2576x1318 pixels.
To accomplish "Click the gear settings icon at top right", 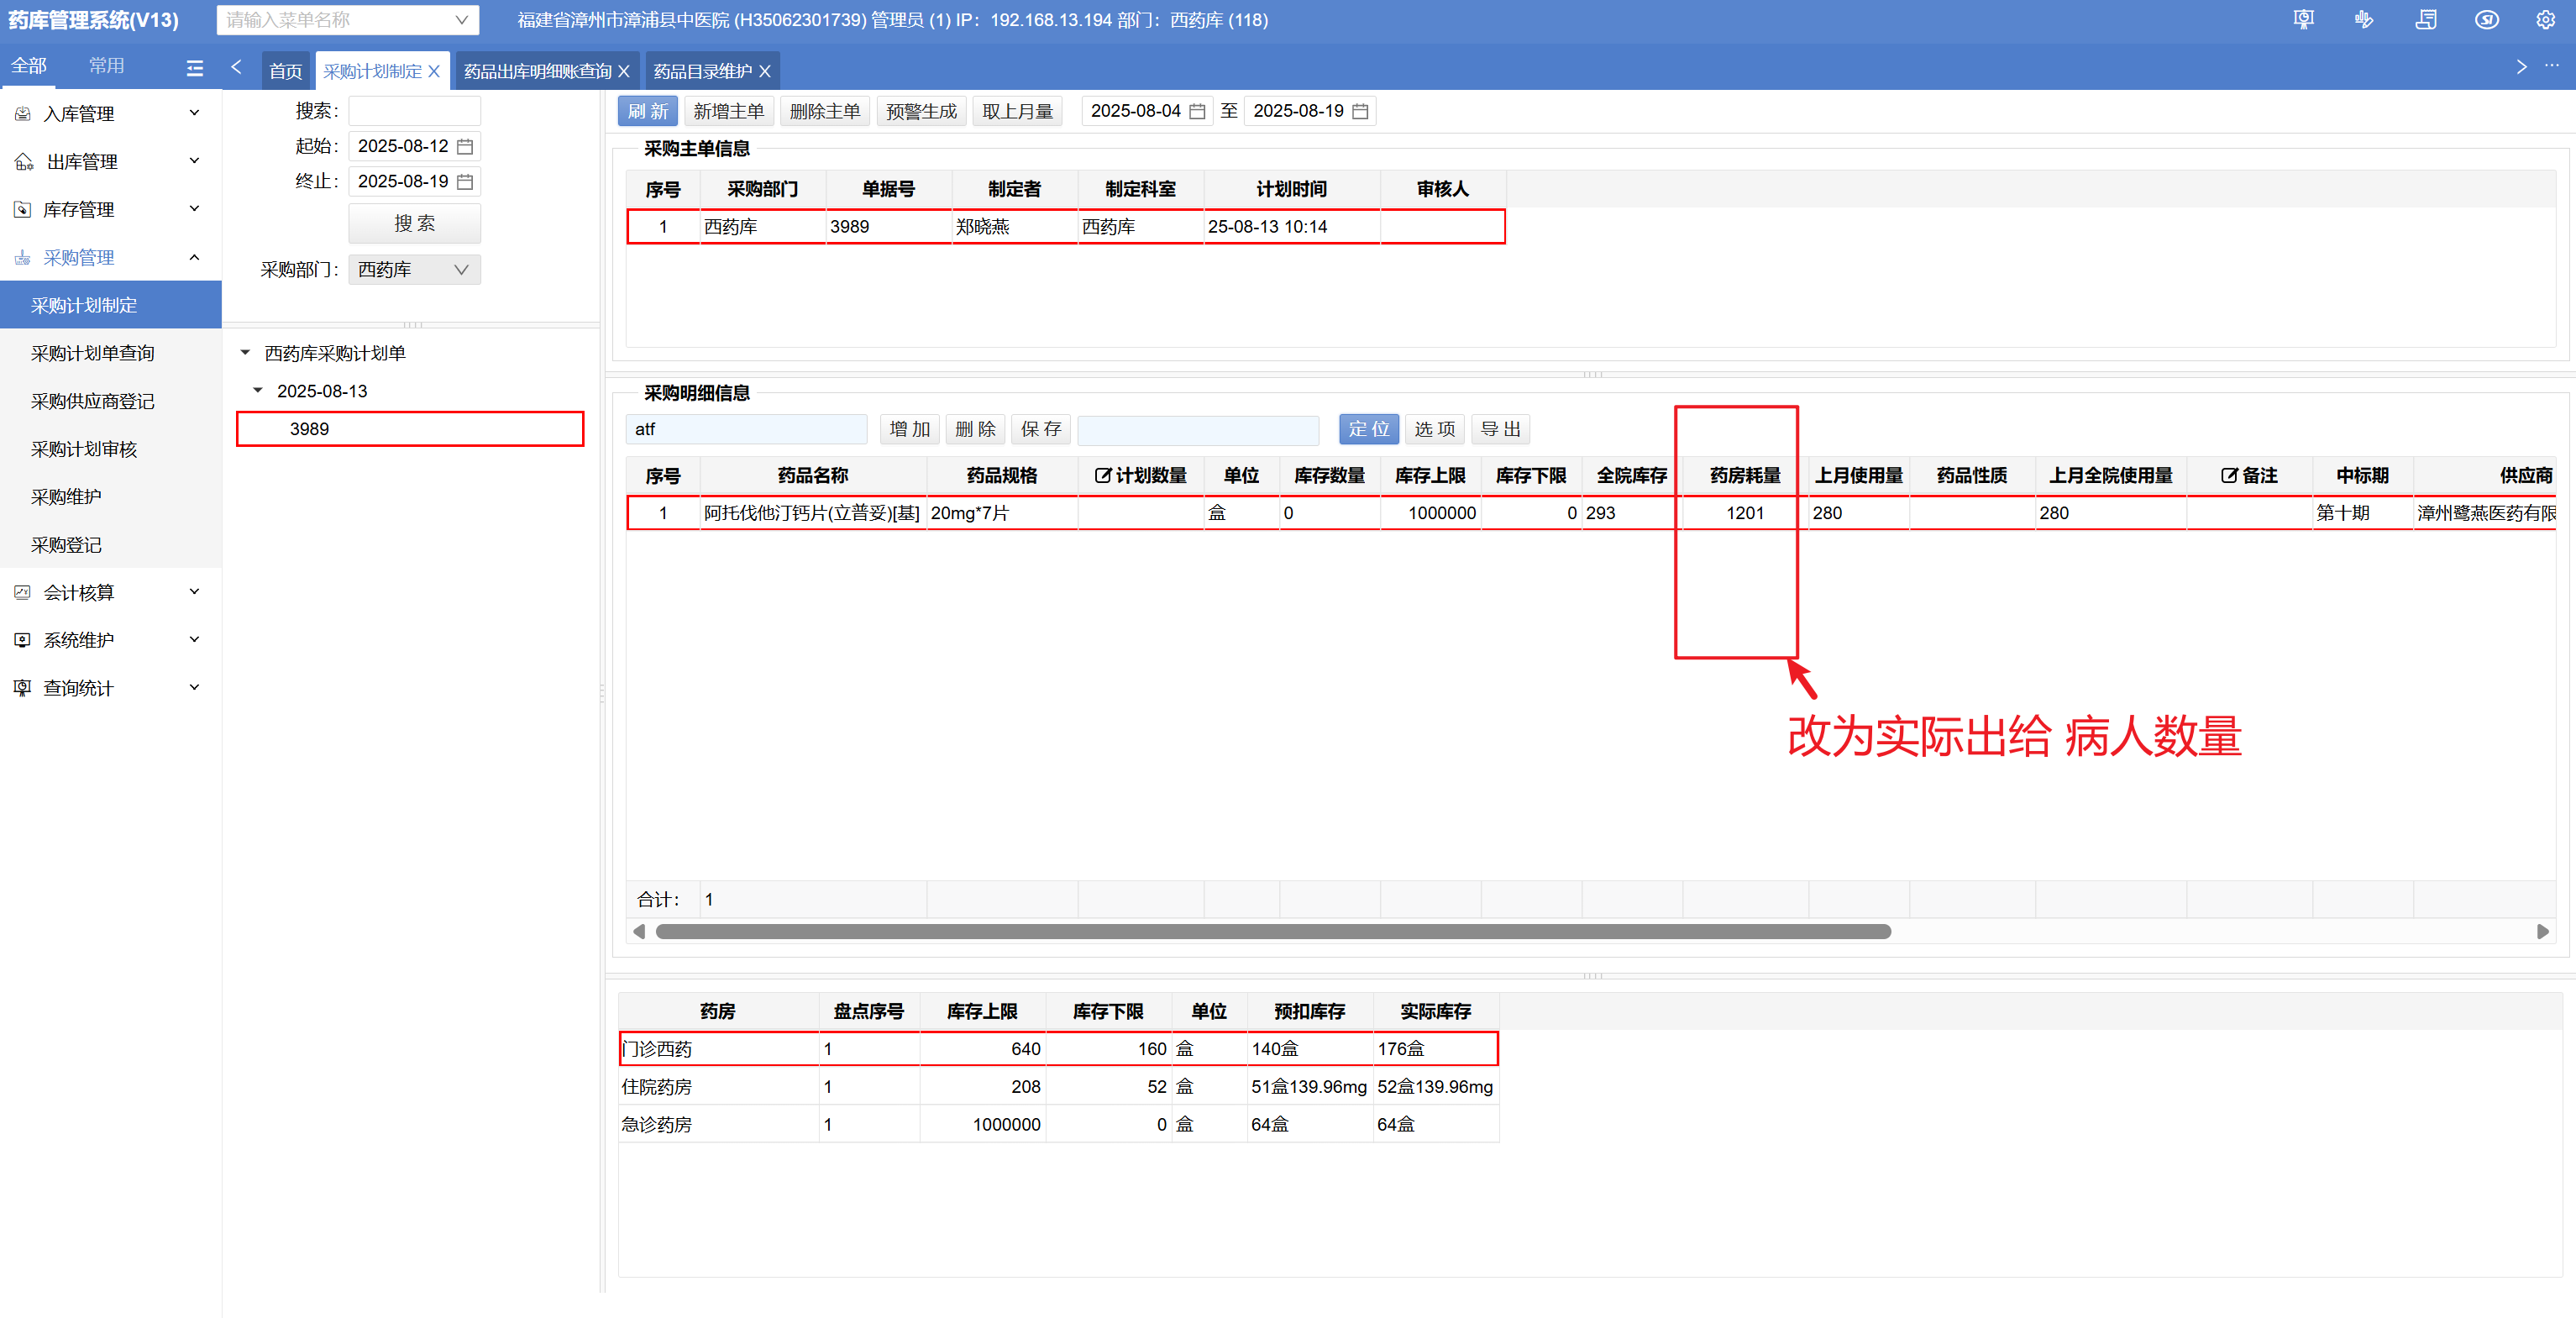I will click(2545, 20).
